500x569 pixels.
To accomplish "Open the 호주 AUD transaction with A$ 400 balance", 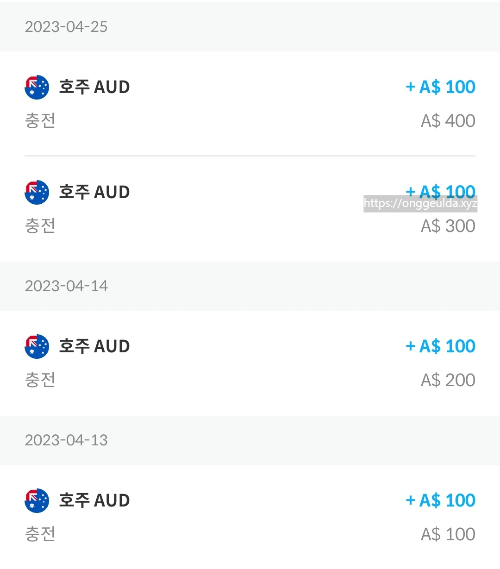I will pos(250,103).
